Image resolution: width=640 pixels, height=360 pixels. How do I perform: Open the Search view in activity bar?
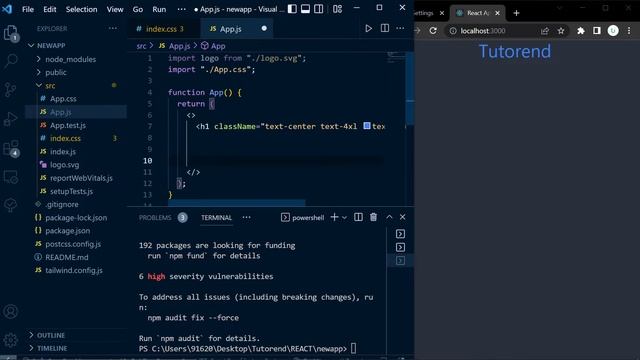tap(11, 60)
